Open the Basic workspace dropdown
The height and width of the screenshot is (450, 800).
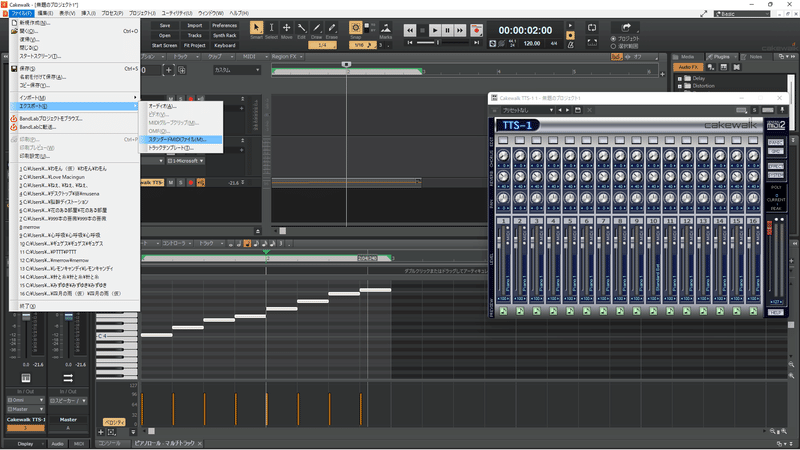(742, 14)
